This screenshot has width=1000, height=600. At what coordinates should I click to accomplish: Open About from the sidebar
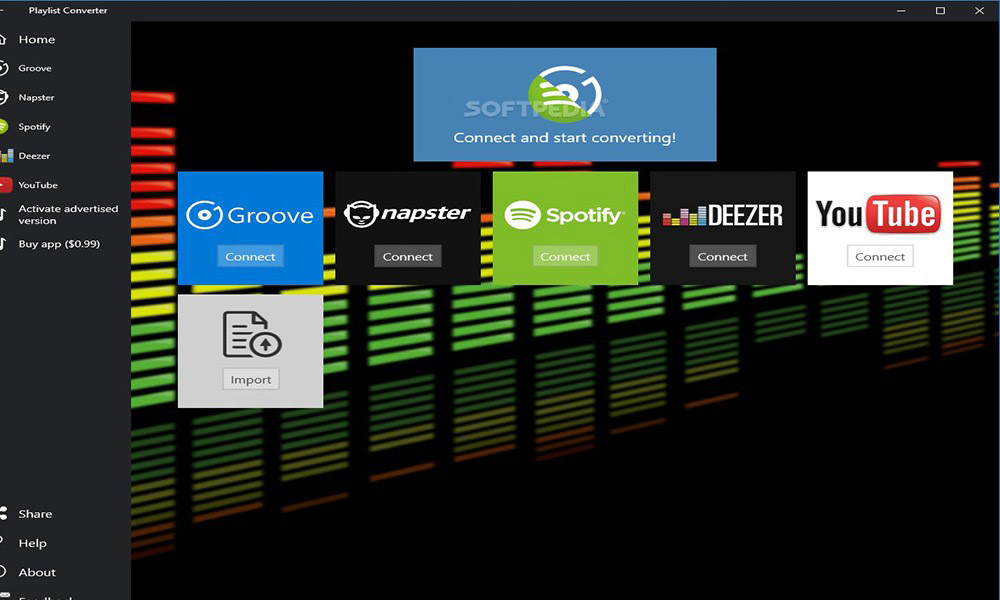click(37, 573)
